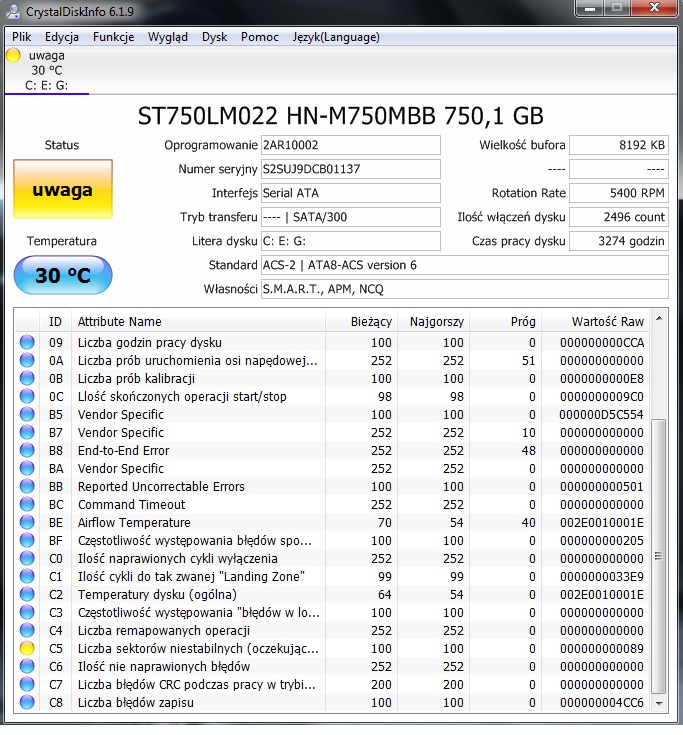The width and height of the screenshot is (683, 735).
Task: Click the Wartość Raw column header
Action: coord(596,322)
